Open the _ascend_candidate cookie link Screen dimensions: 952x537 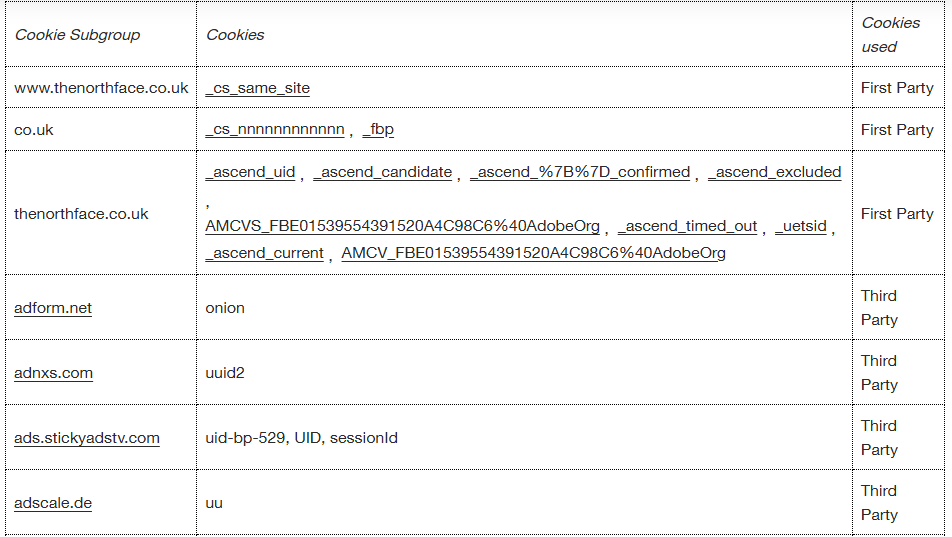coord(382,172)
